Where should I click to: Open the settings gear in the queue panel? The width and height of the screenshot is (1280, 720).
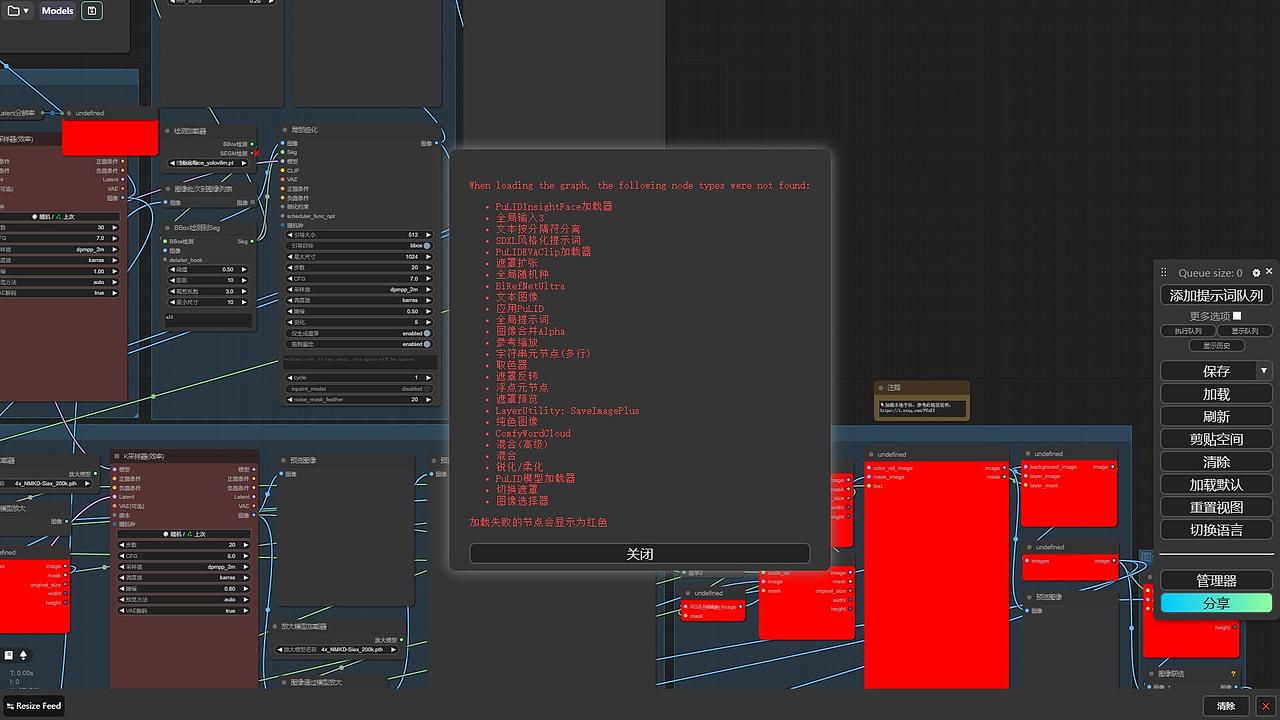[x=1257, y=273]
